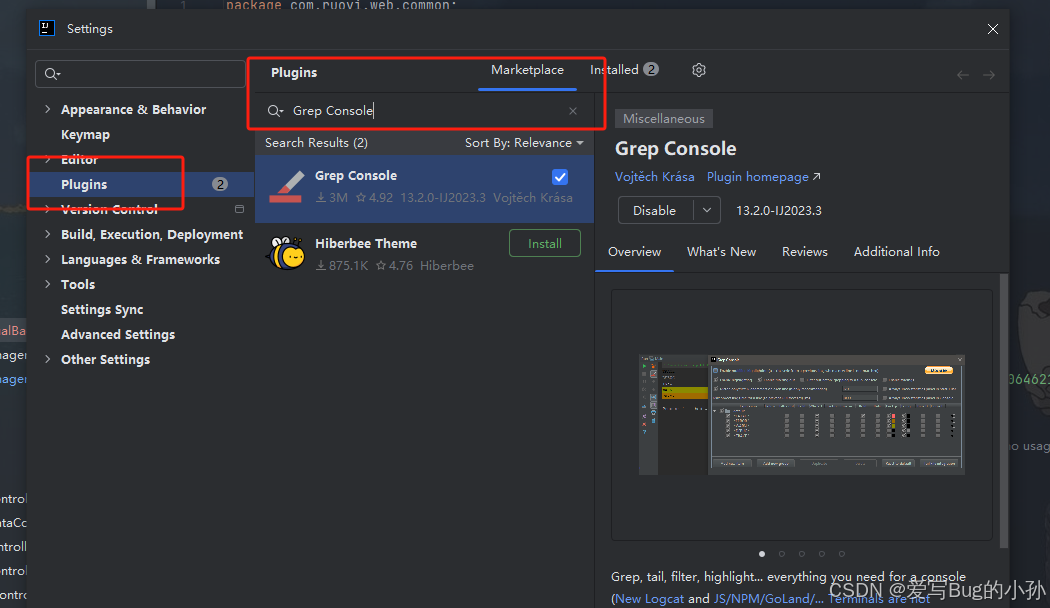1050x608 pixels.
Task: Expand Appearance & Behavior section
Action: click(48, 109)
